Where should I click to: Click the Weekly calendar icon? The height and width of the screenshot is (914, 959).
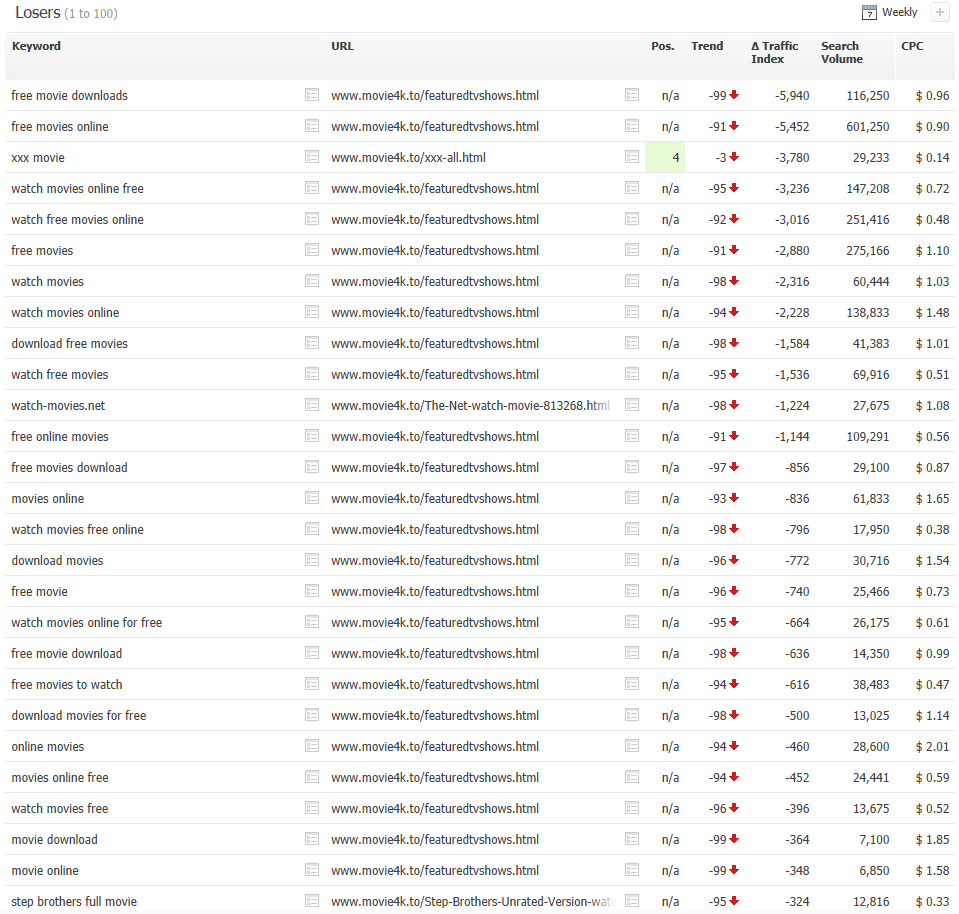point(869,12)
